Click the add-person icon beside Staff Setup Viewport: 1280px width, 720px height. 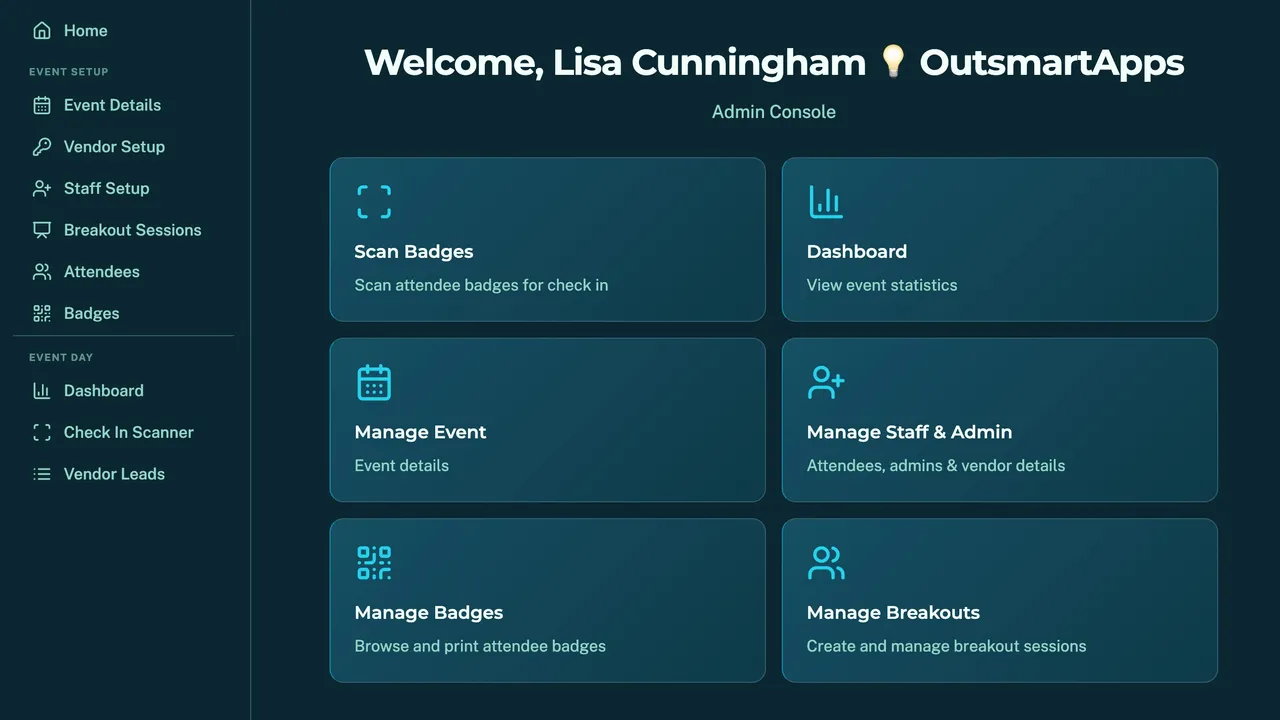[42, 188]
